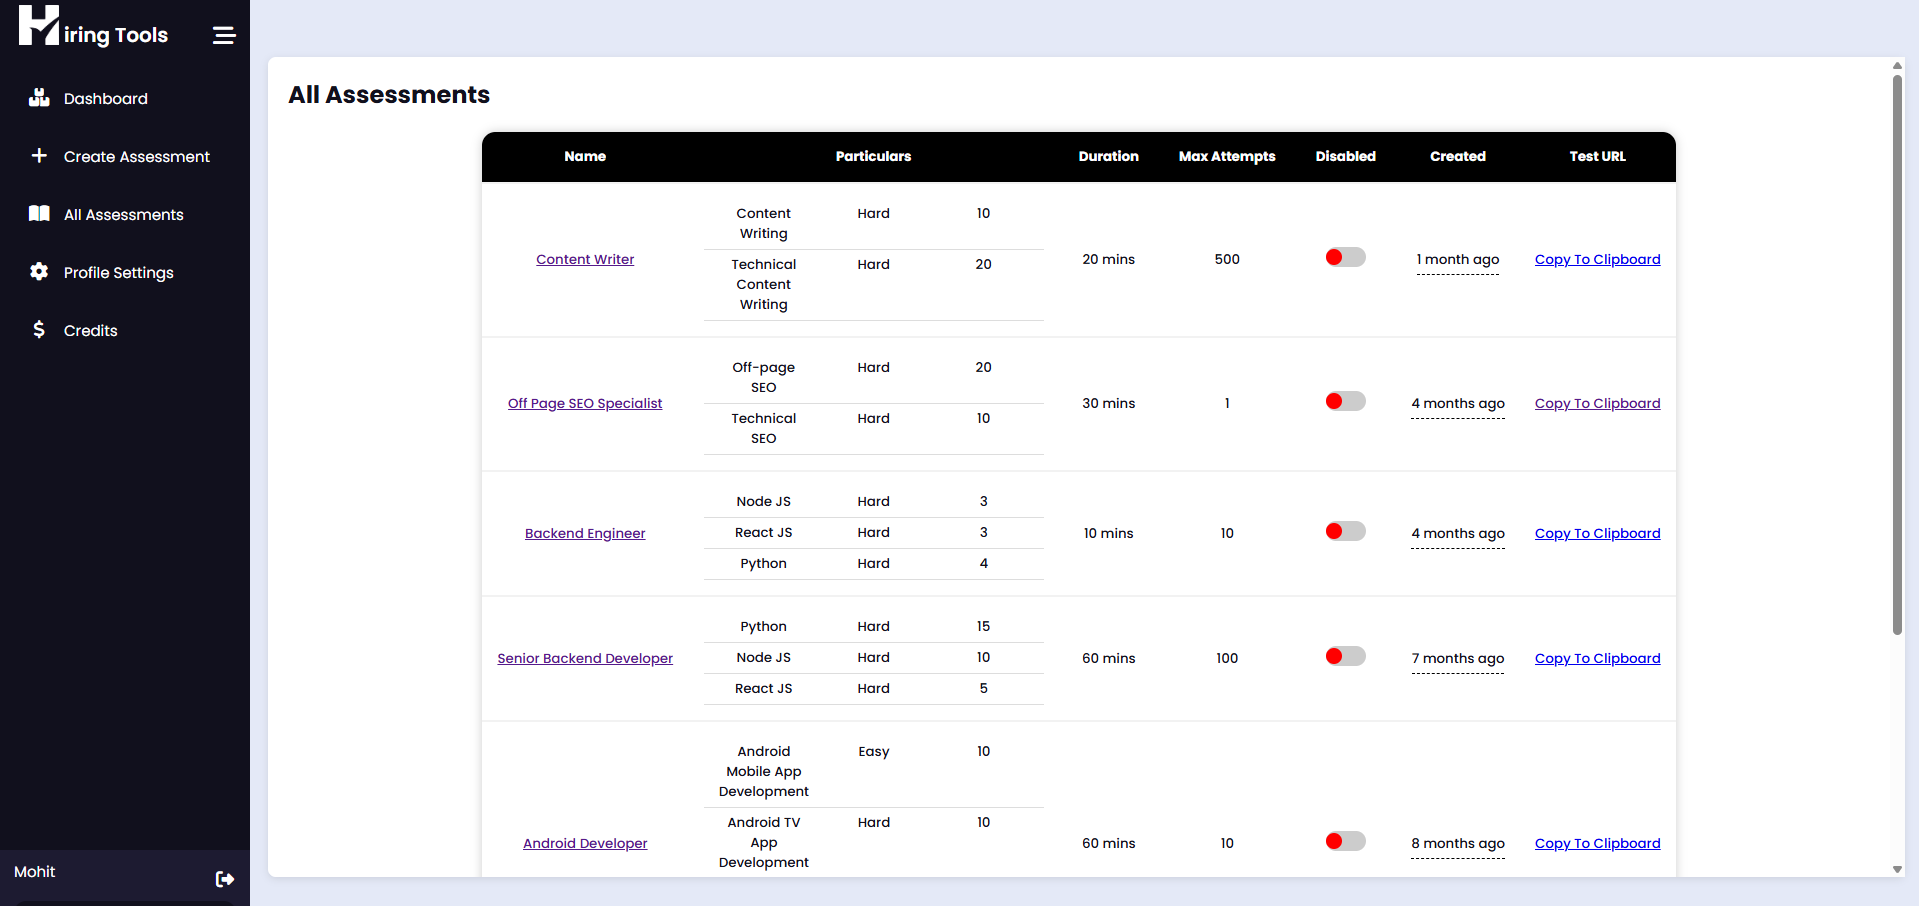Toggle Disabled switch for Off Page SEO Specialist

point(1345,402)
